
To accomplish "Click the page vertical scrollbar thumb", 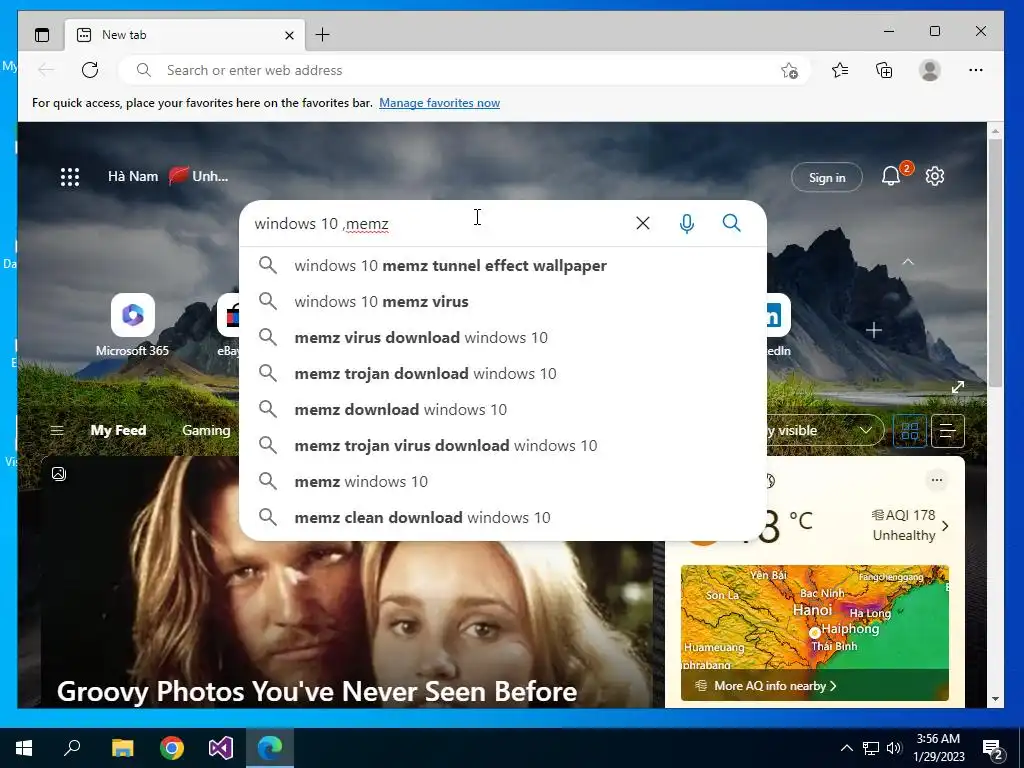I will [995, 263].
